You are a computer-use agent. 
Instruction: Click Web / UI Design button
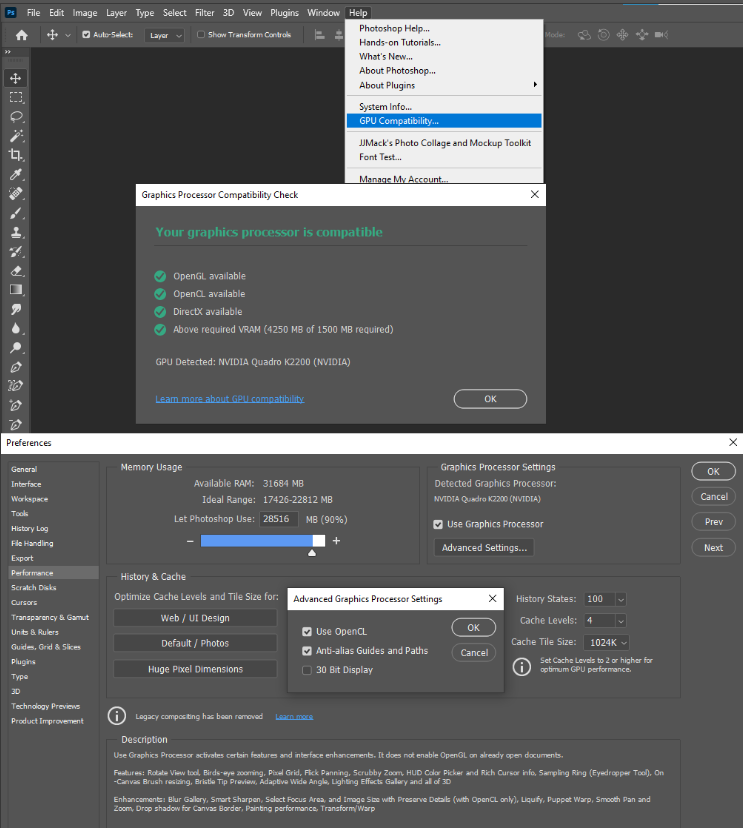pyautogui.click(x=195, y=618)
